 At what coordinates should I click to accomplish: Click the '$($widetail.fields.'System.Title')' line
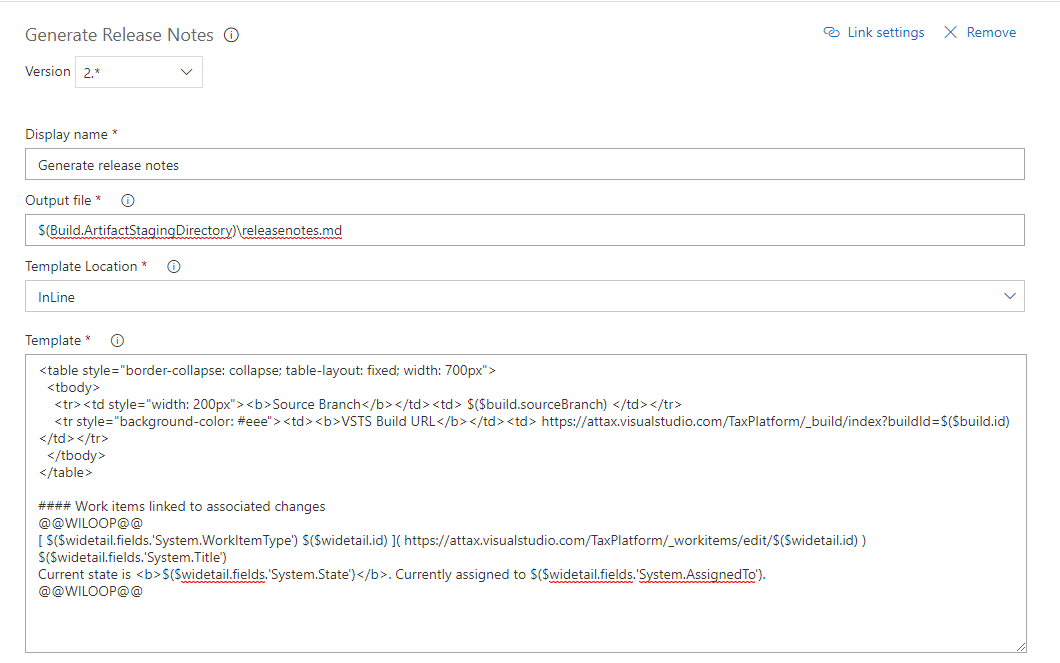(x=132, y=558)
